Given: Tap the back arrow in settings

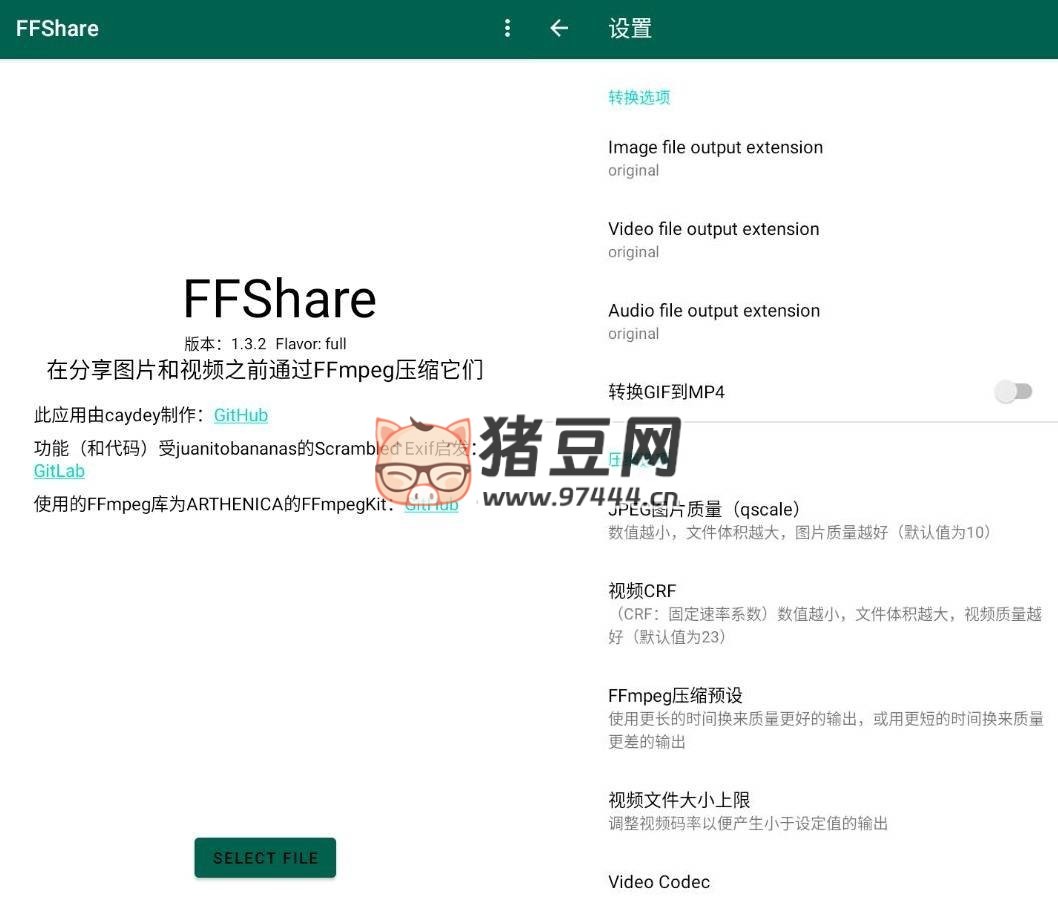Looking at the screenshot, I should click(x=559, y=28).
